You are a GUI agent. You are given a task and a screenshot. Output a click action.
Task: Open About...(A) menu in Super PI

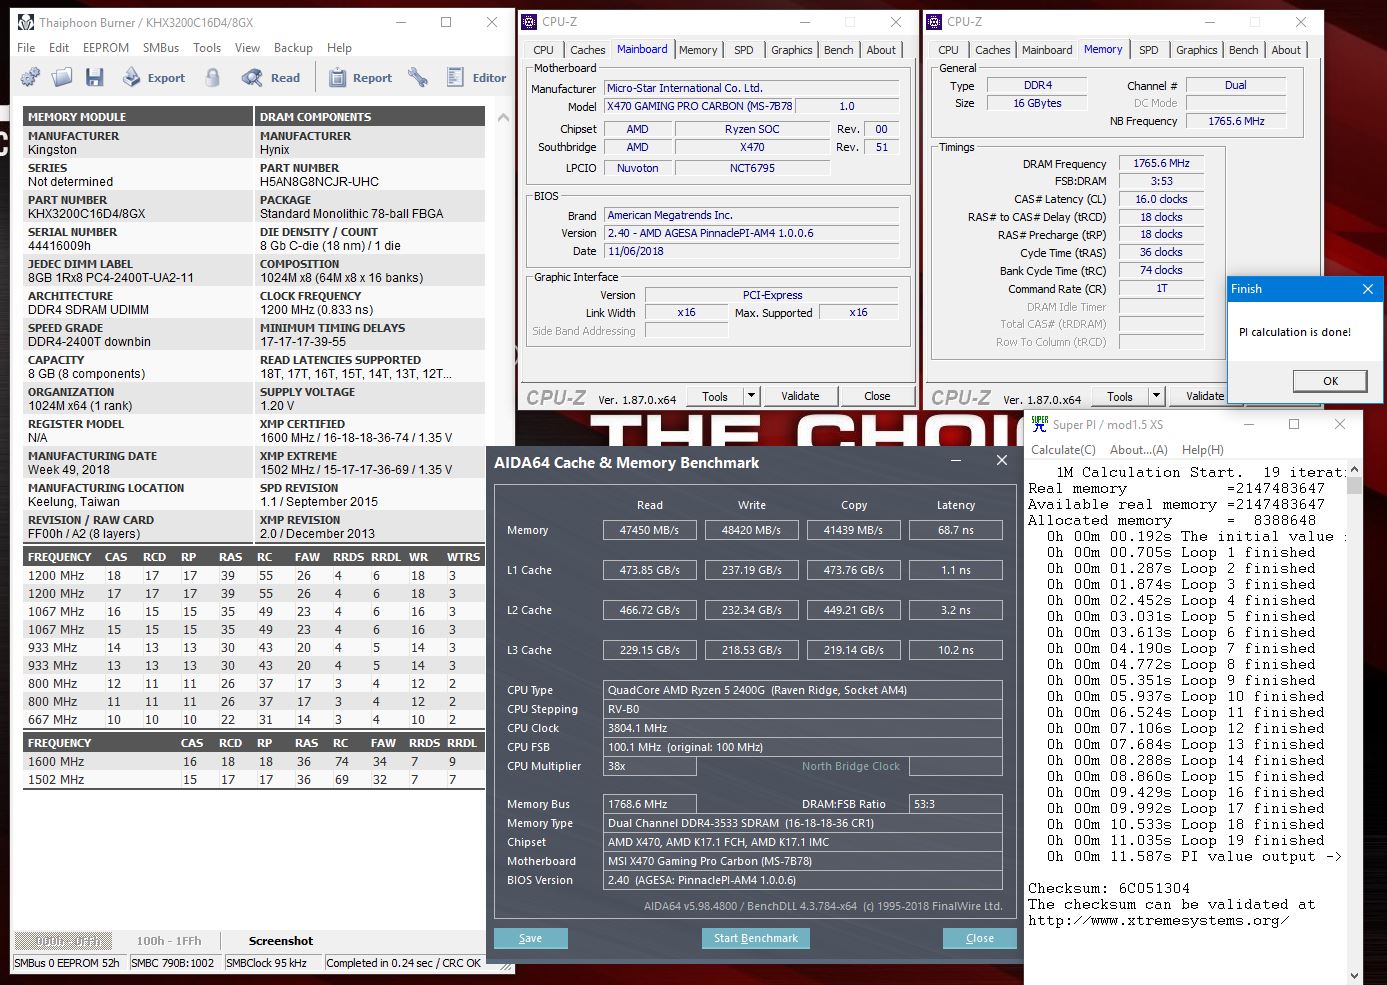pos(1138,450)
